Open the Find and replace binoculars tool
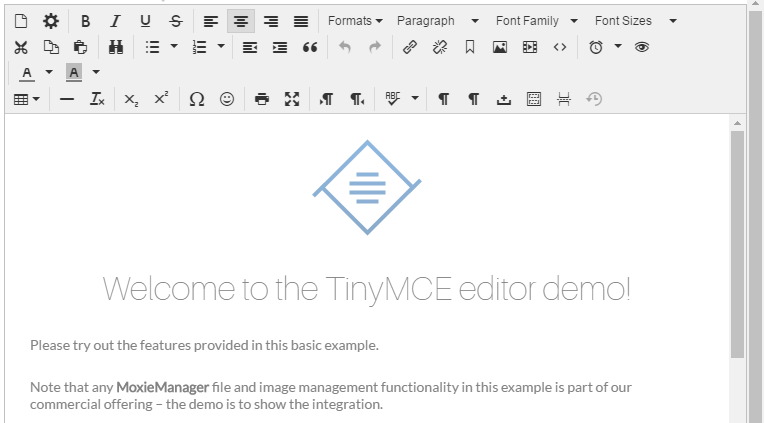Screen dimensions: 765x423 click(x=116, y=47)
